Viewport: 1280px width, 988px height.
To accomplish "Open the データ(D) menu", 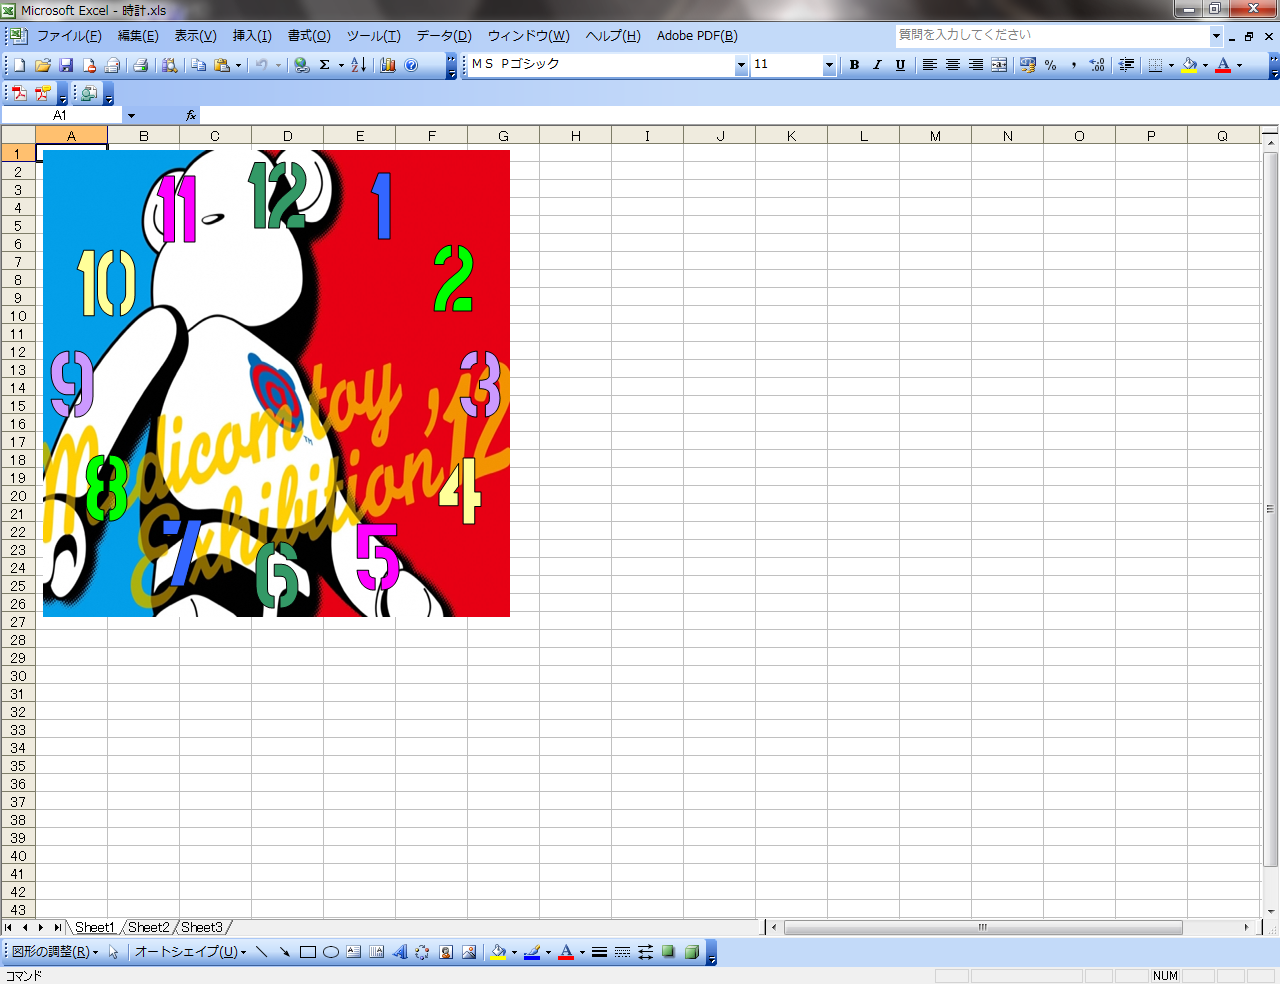I will [x=444, y=36].
